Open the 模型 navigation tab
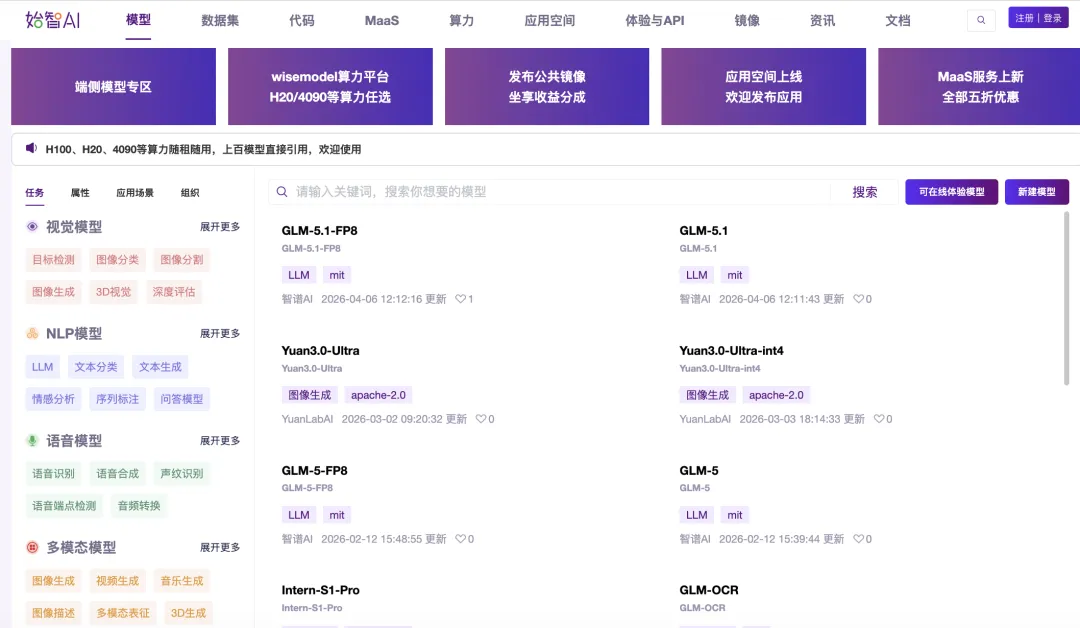1080x628 pixels. (138, 20)
